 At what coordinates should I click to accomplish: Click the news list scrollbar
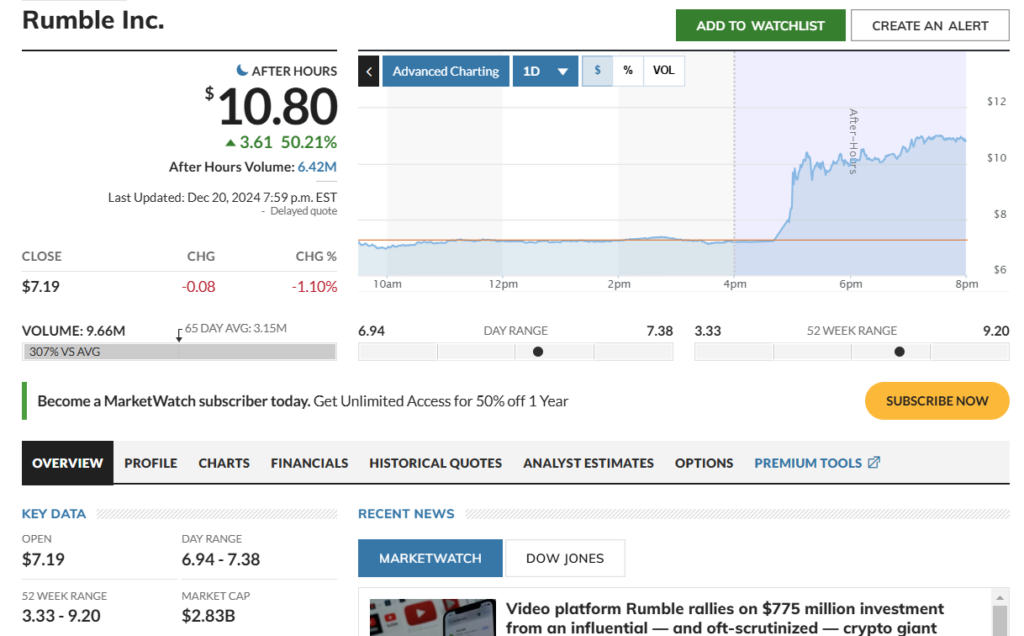(x=1001, y=616)
